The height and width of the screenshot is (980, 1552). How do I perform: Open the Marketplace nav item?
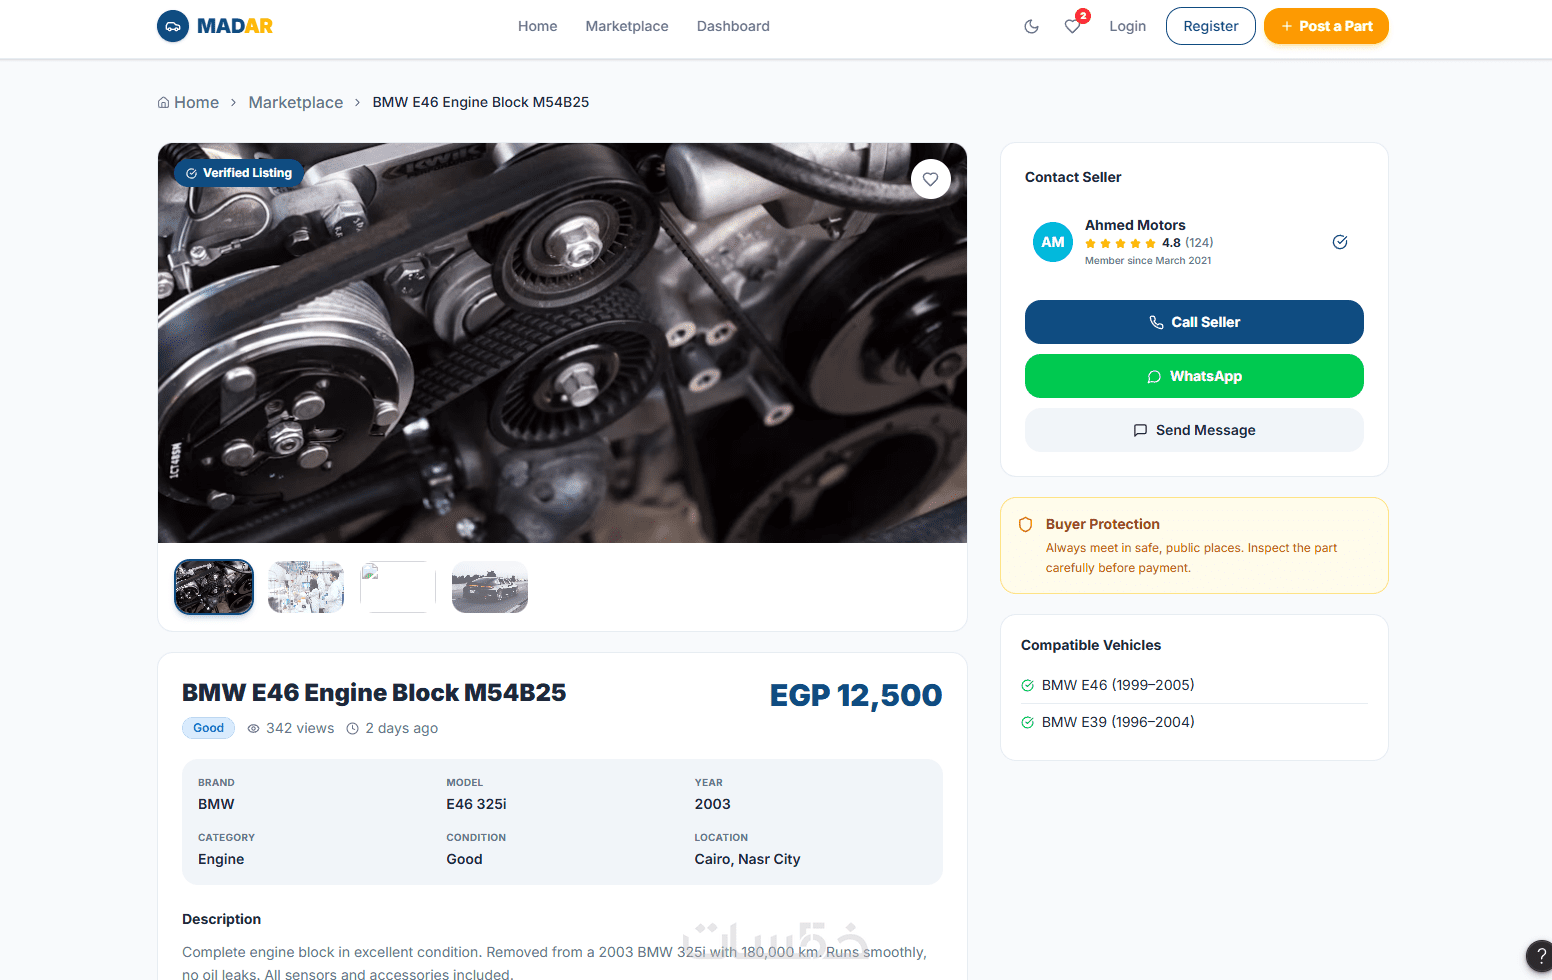pyautogui.click(x=627, y=26)
